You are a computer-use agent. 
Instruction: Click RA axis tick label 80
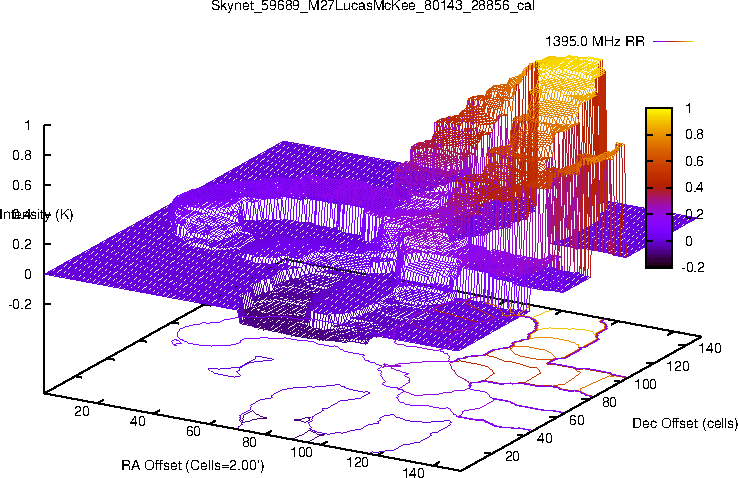[x=249, y=442]
